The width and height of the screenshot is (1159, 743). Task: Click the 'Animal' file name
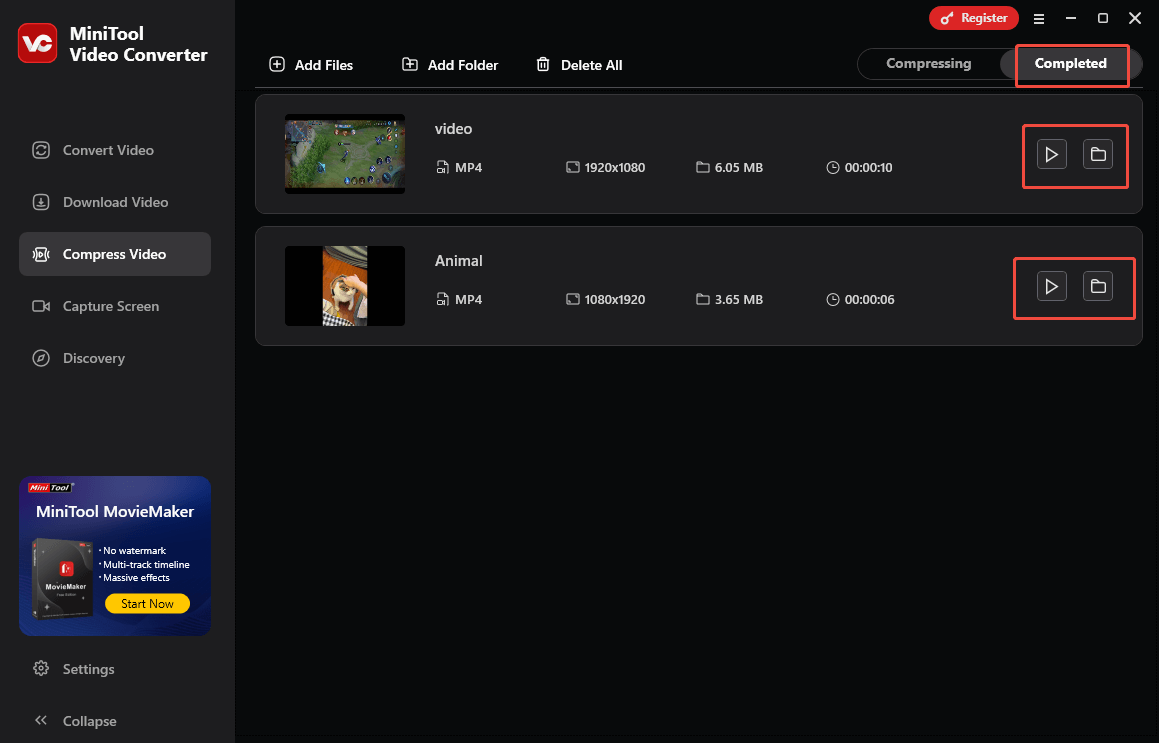click(458, 260)
